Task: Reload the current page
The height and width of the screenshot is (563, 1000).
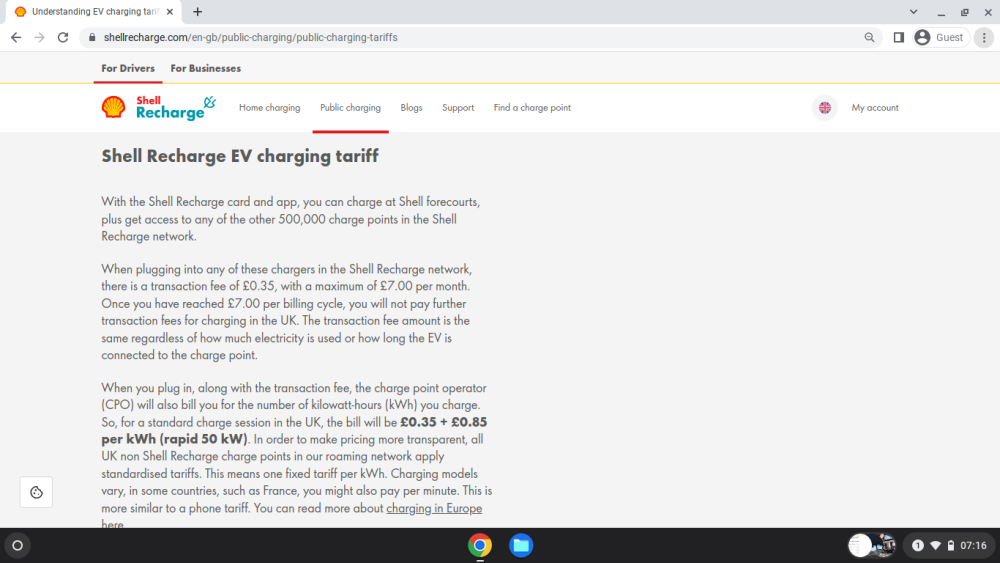Action: 62,38
